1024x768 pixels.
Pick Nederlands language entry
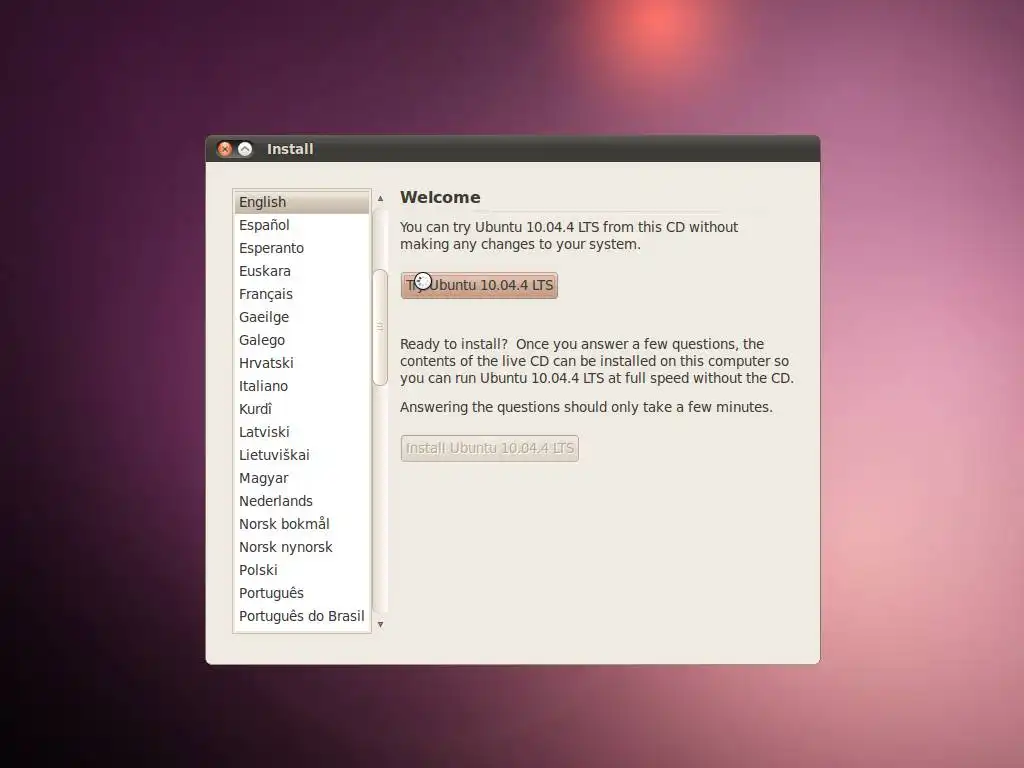click(302, 501)
